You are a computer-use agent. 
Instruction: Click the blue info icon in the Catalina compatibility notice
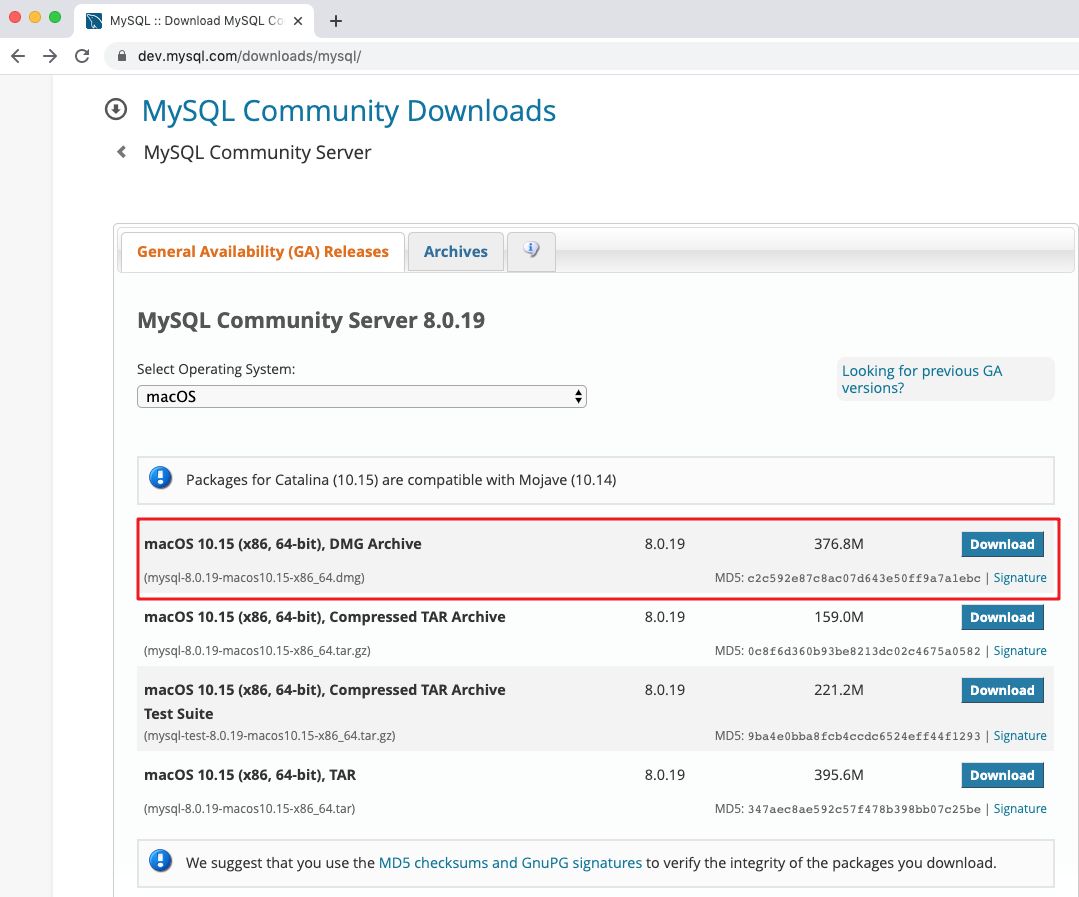160,479
